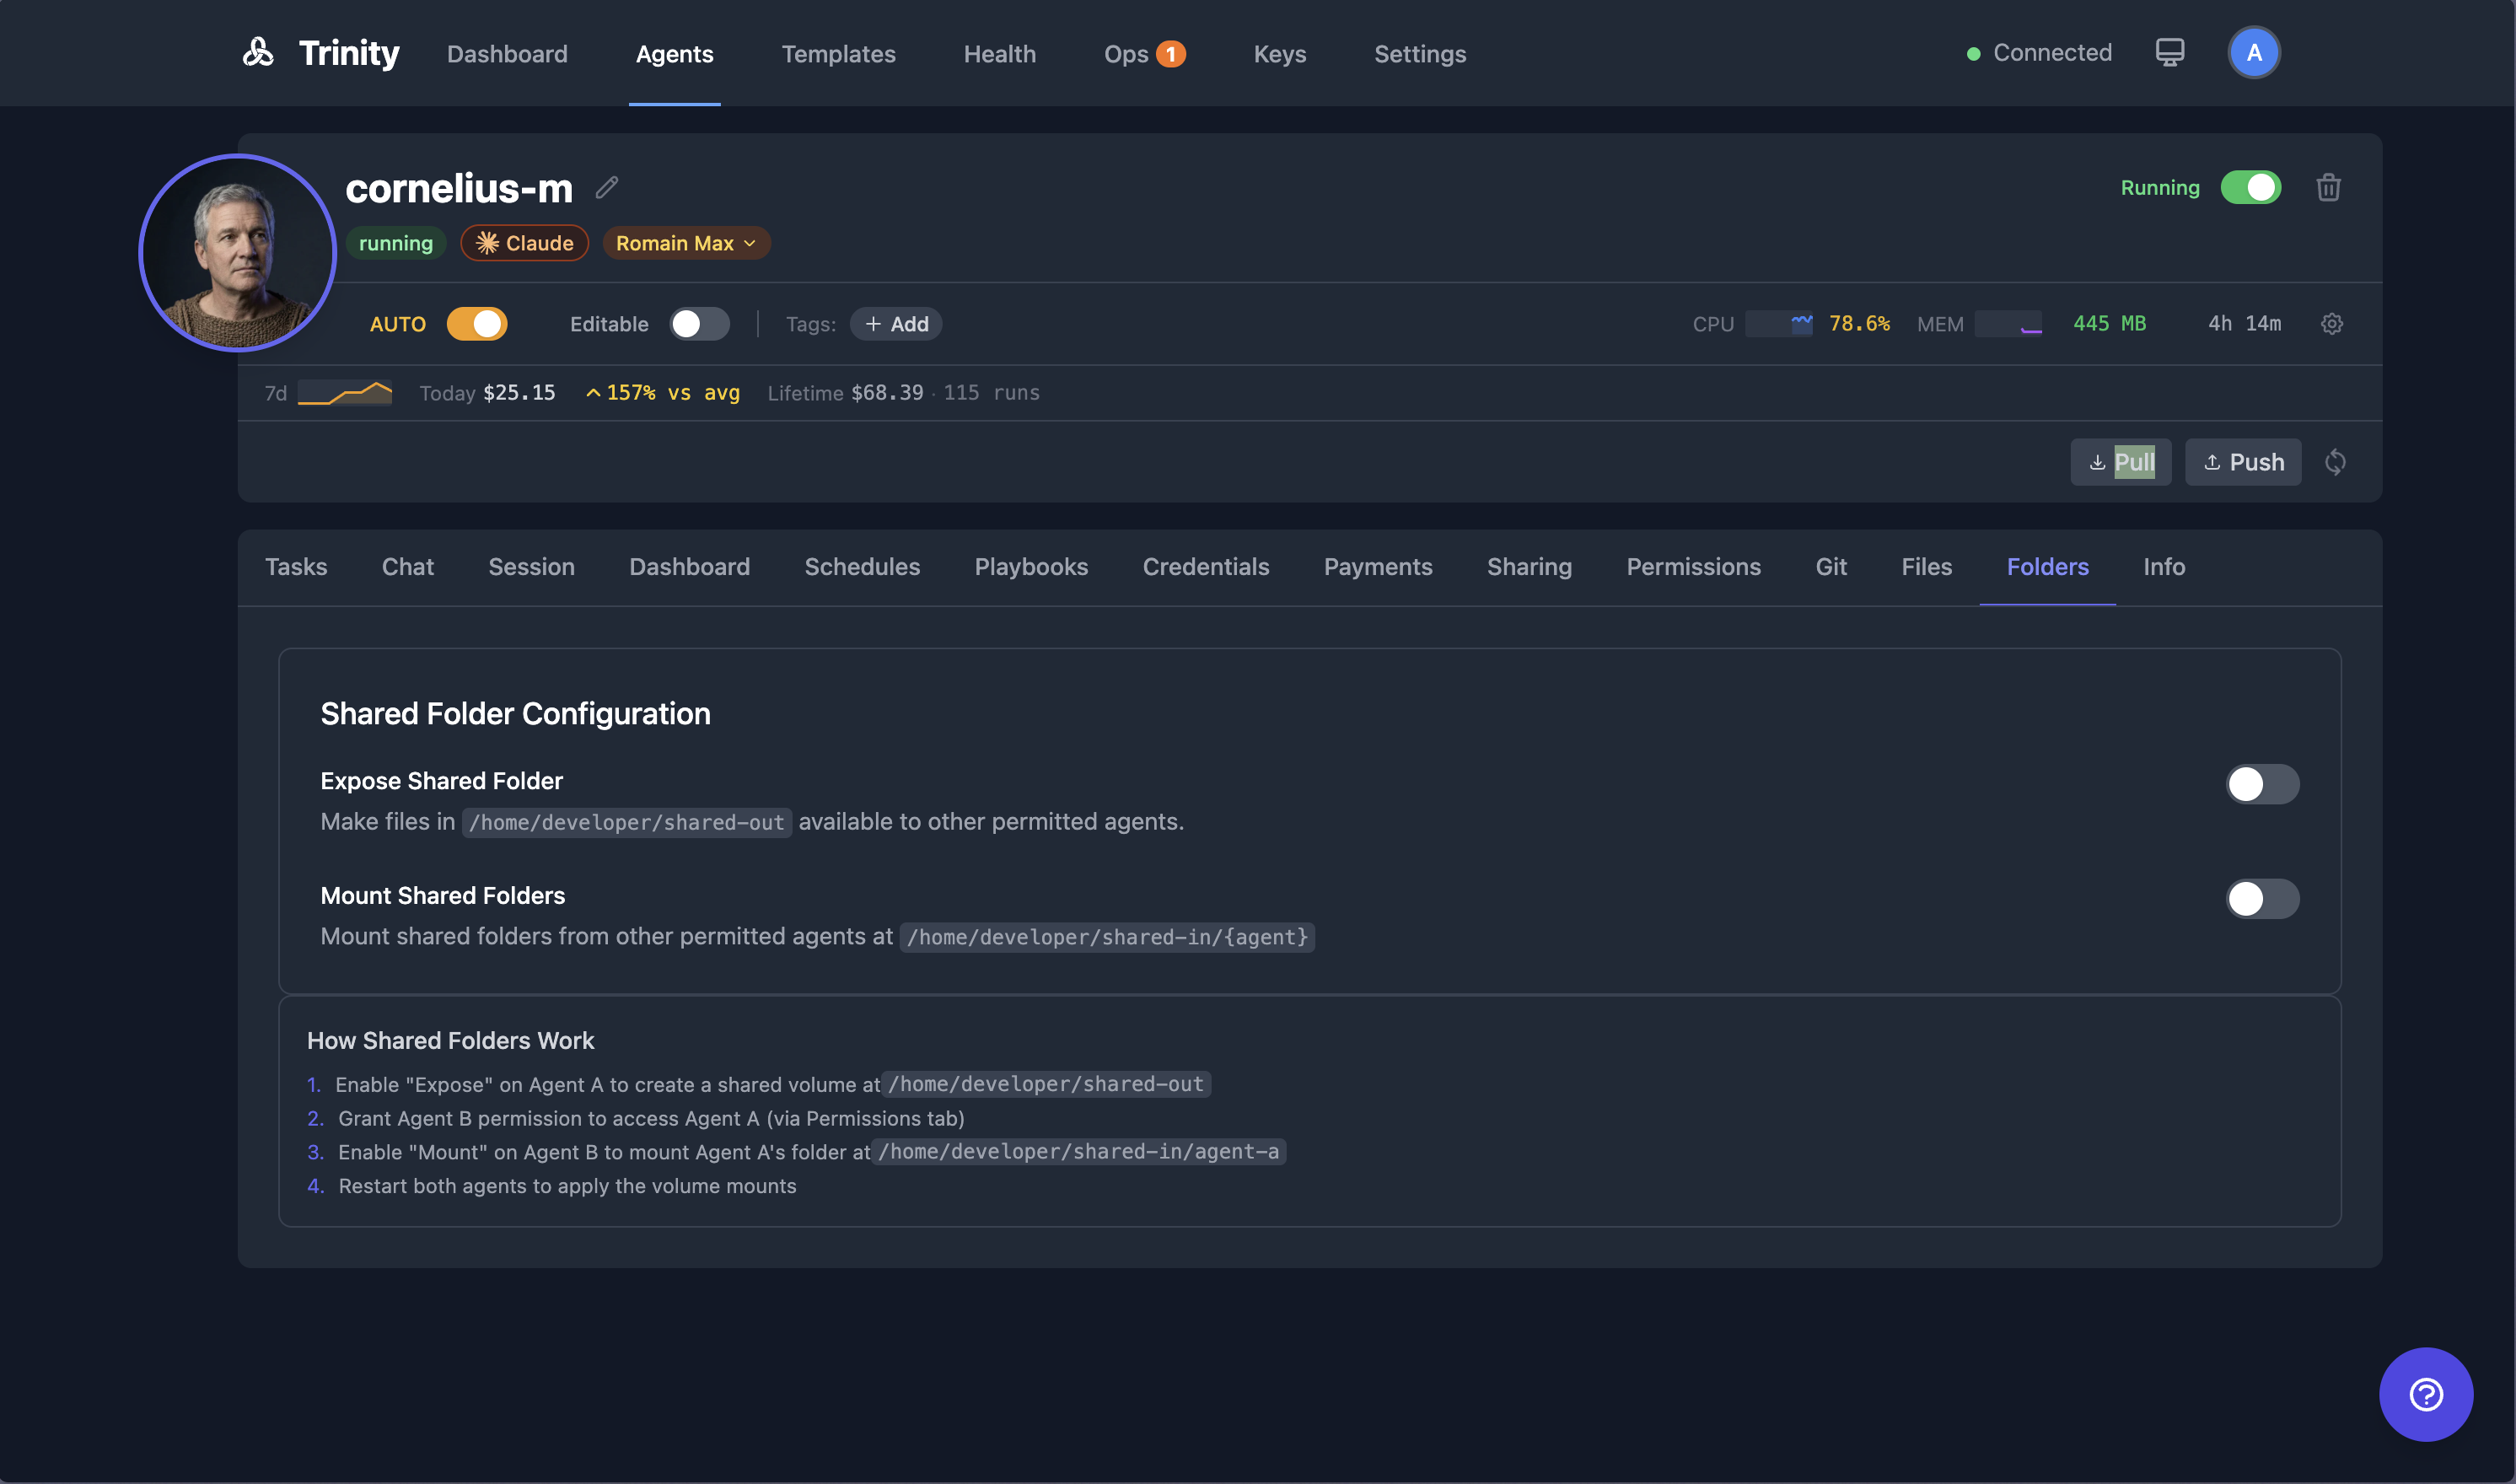View CPU usage sparkline

pyautogui.click(x=1779, y=324)
